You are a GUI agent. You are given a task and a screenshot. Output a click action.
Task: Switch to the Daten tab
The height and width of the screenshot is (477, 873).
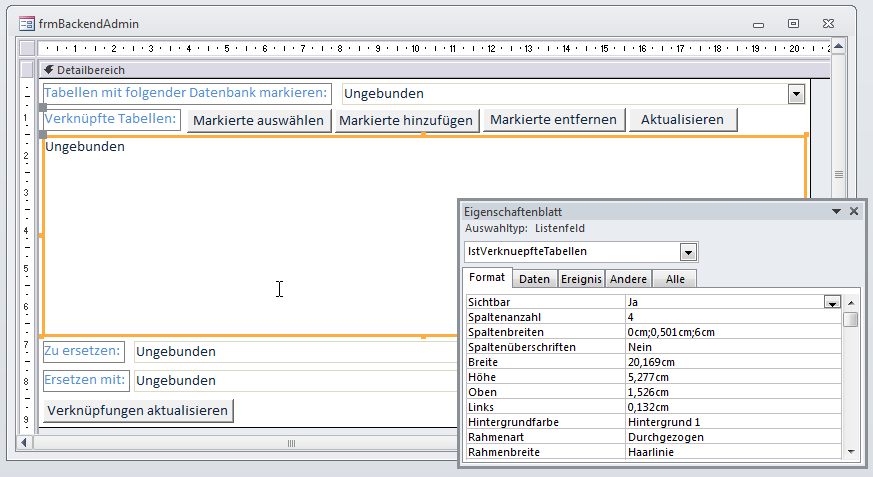coord(534,279)
